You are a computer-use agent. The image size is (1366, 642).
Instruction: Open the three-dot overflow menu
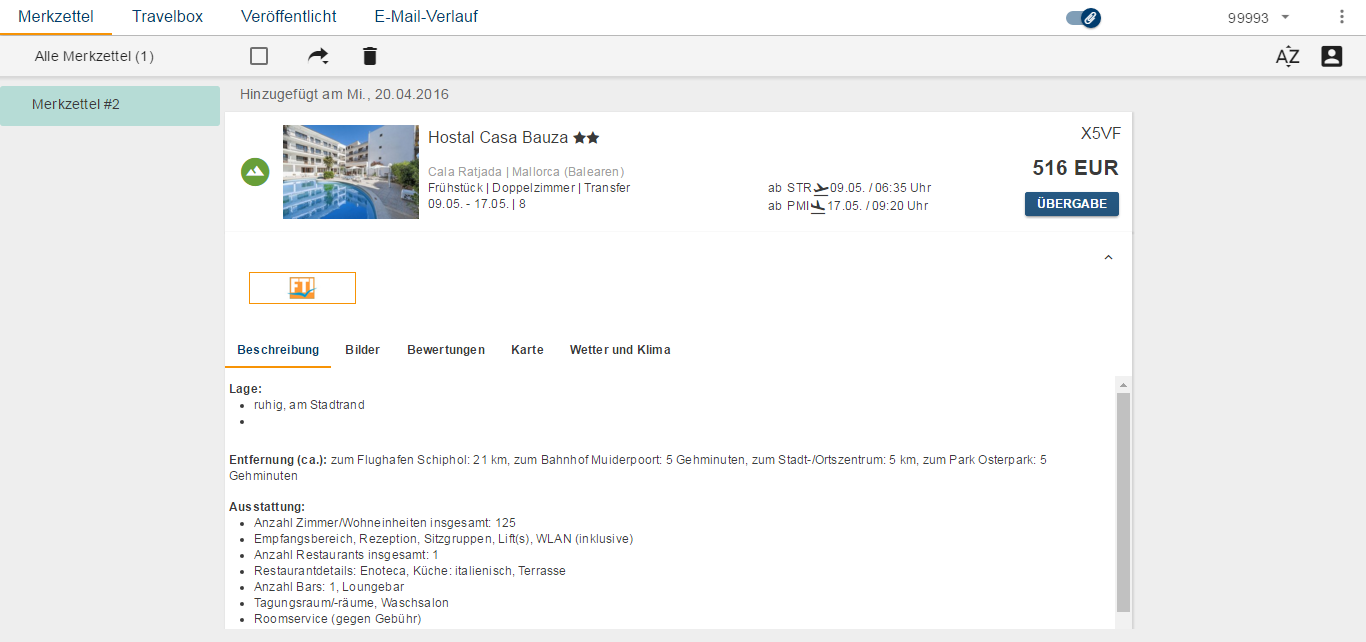tap(1341, 17)
